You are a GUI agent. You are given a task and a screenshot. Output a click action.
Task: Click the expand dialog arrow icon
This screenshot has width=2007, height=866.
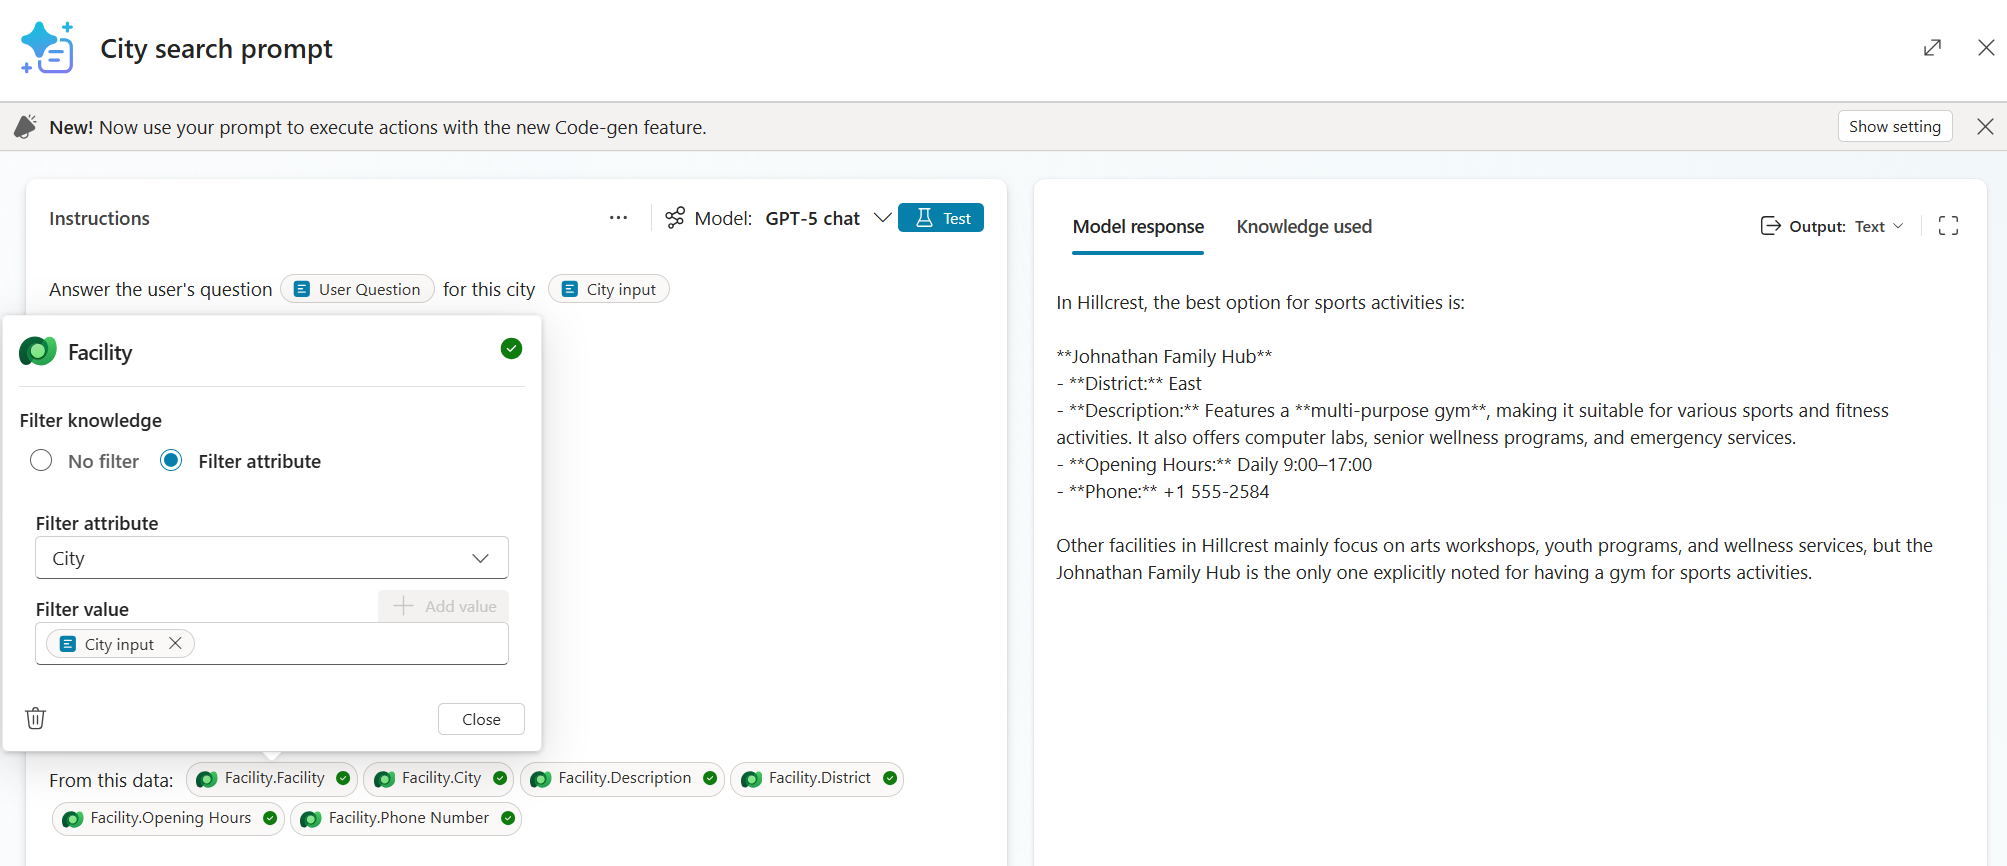tap(1932, 48)
